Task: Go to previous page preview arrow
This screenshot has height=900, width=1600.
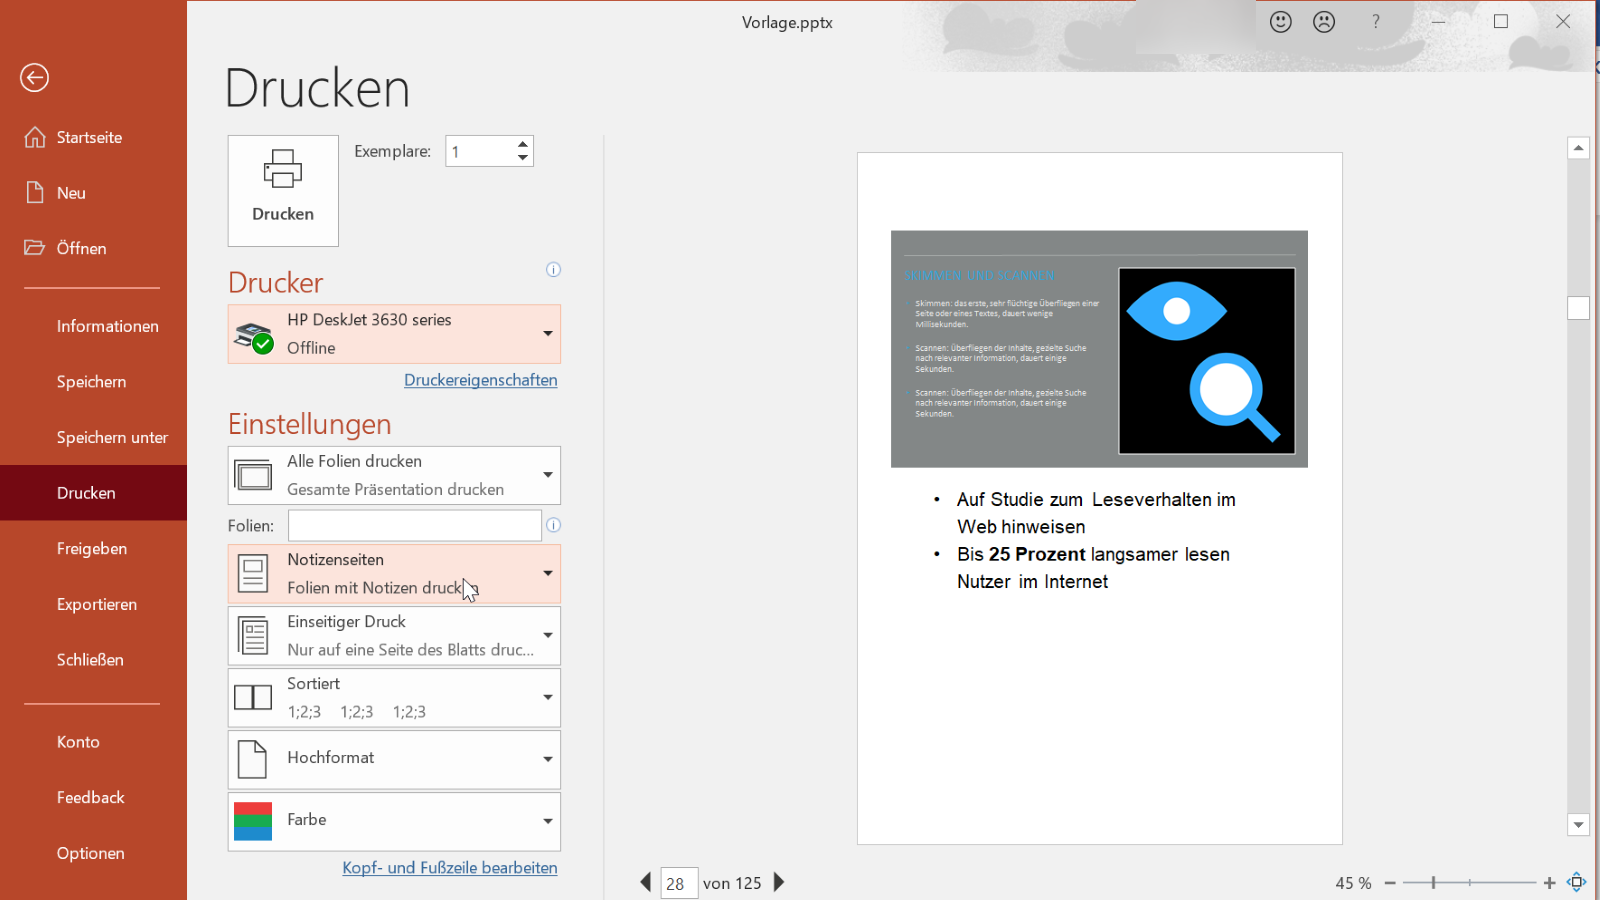Action: pos(646,882)
